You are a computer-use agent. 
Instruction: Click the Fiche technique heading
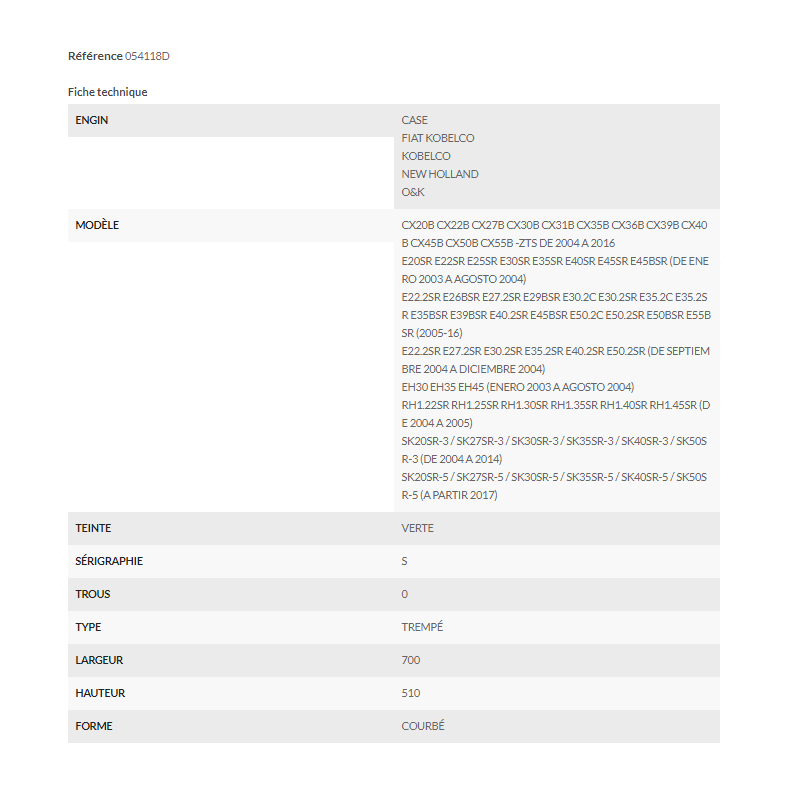point(108,92)
